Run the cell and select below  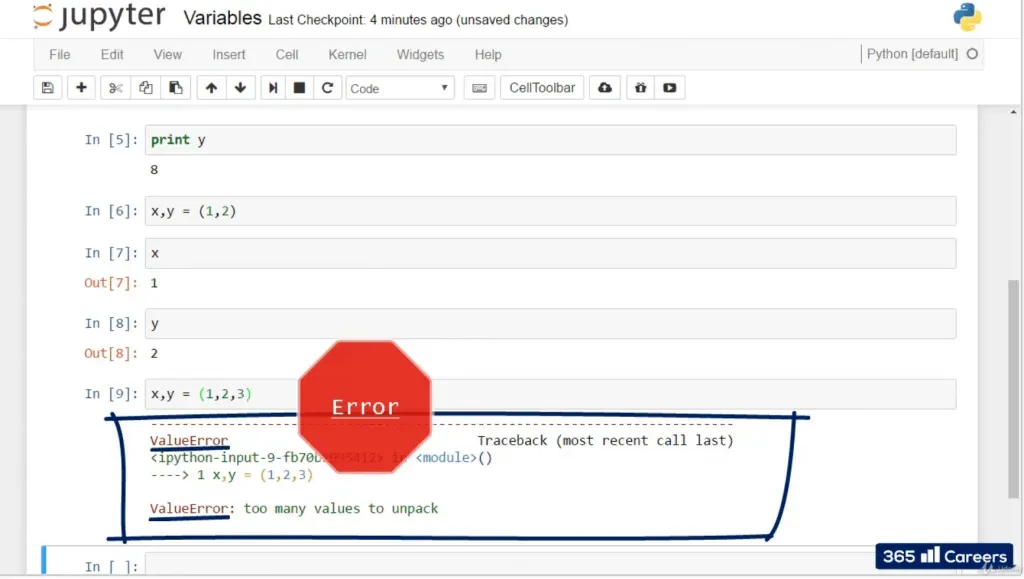coord(272,88)
